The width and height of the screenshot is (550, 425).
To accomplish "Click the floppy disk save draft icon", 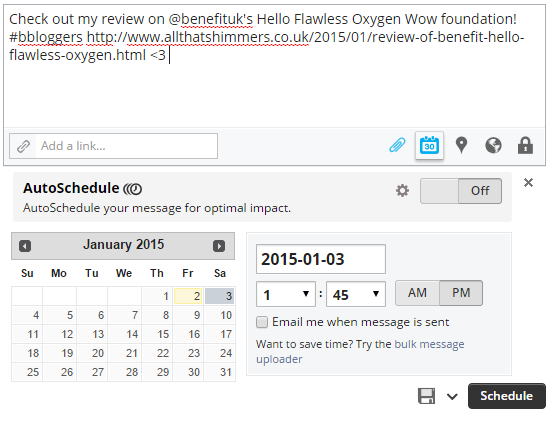I will [427, 396].
